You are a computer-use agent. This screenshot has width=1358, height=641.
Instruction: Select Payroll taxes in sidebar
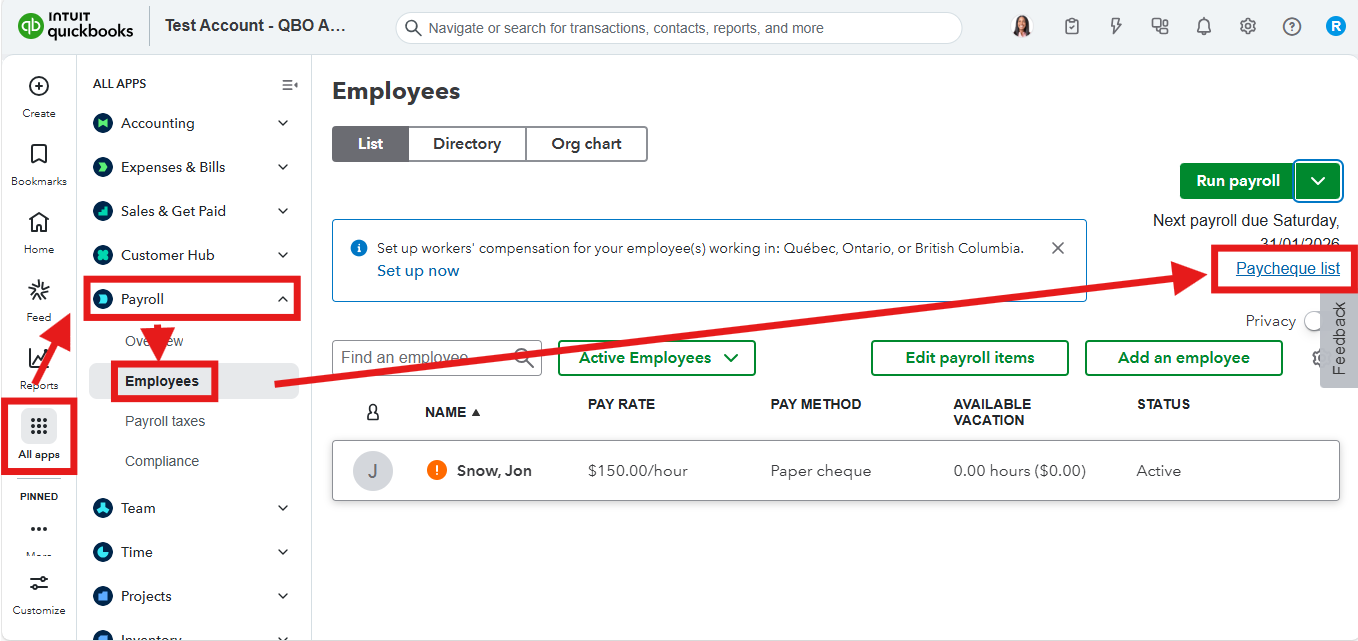(x=165, y=421)
